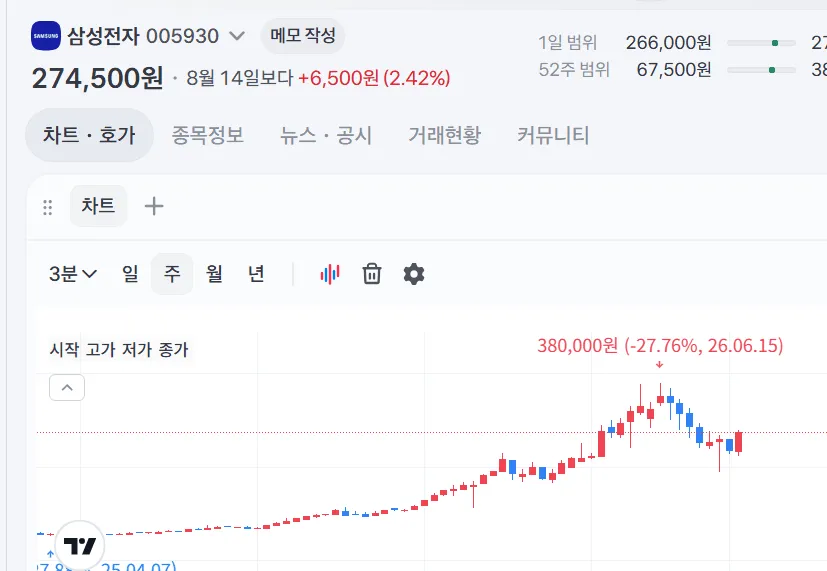
Task: Click the 1일 범위 low value 266,000원
Action: pos(669,43)
